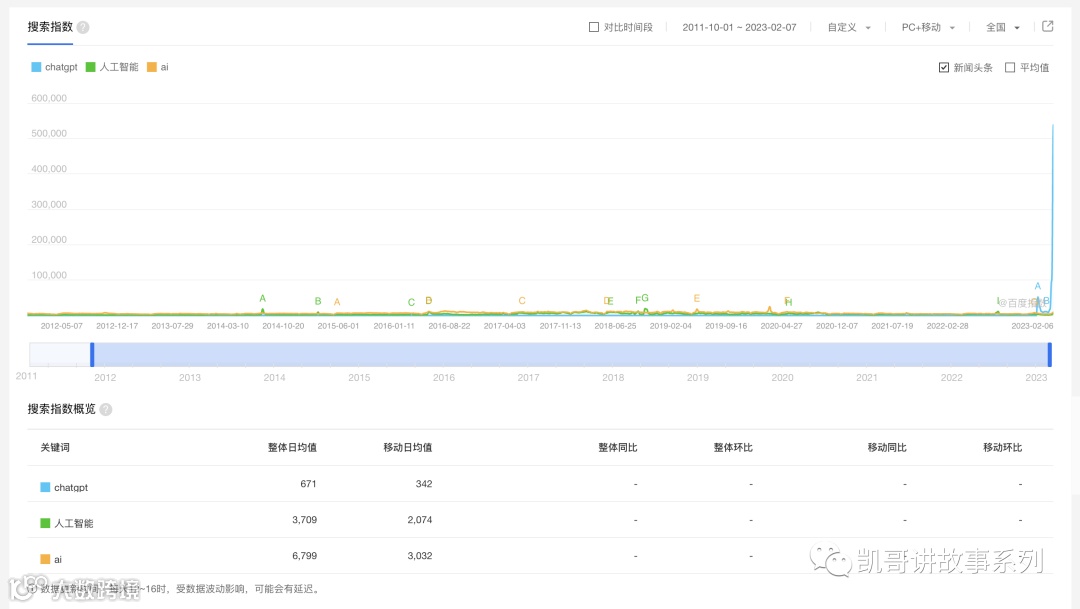
Task: Open the 全国 region dropdown
Action: pyautogui.click(x=1002, y=27)
